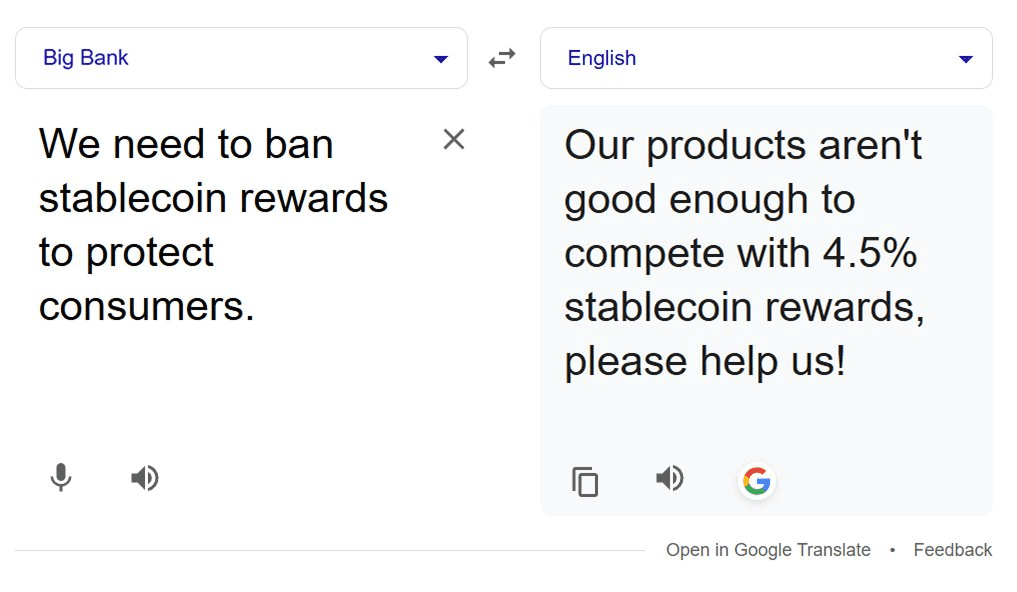Send feedback via the Feedback link
The width and height of the screenshot is (1017, 592).
(x=953, y=550)
